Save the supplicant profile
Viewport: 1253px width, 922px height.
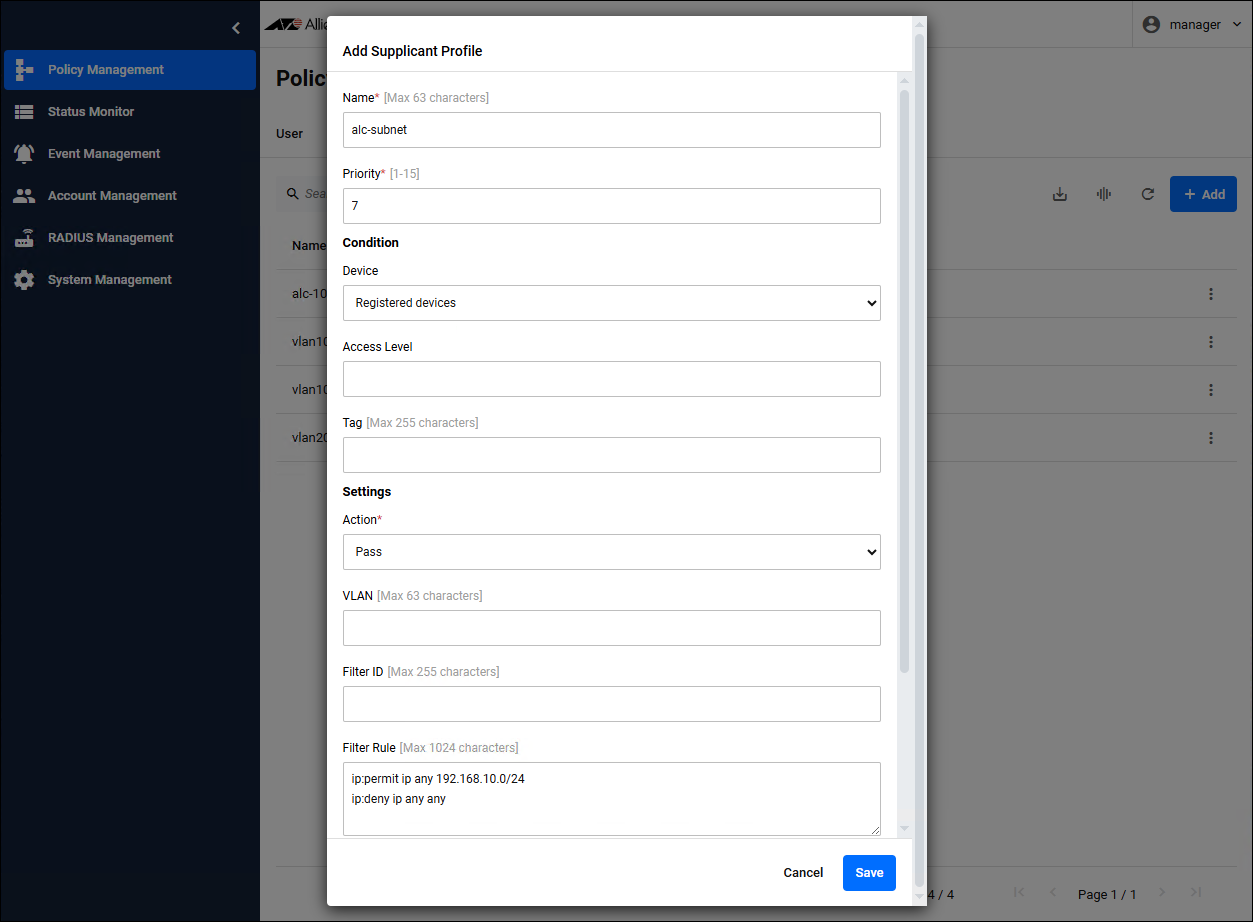[x=869, y=873]
